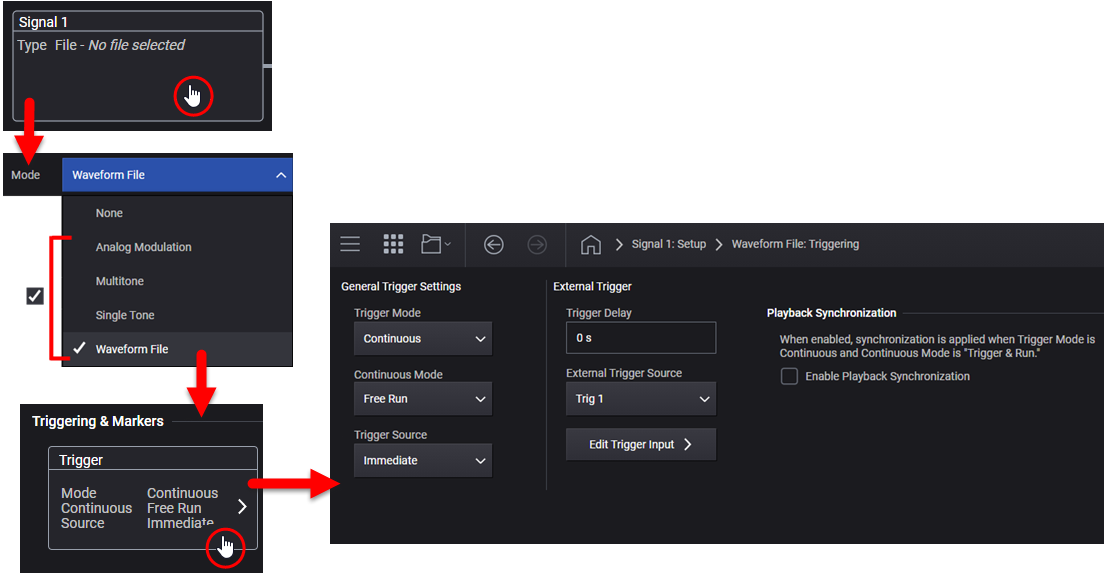Image resolution: width=1104 pixels, height=579 pixels.
Task: Click the Edit Trigger Input button
Action: (x=640, y=444)
